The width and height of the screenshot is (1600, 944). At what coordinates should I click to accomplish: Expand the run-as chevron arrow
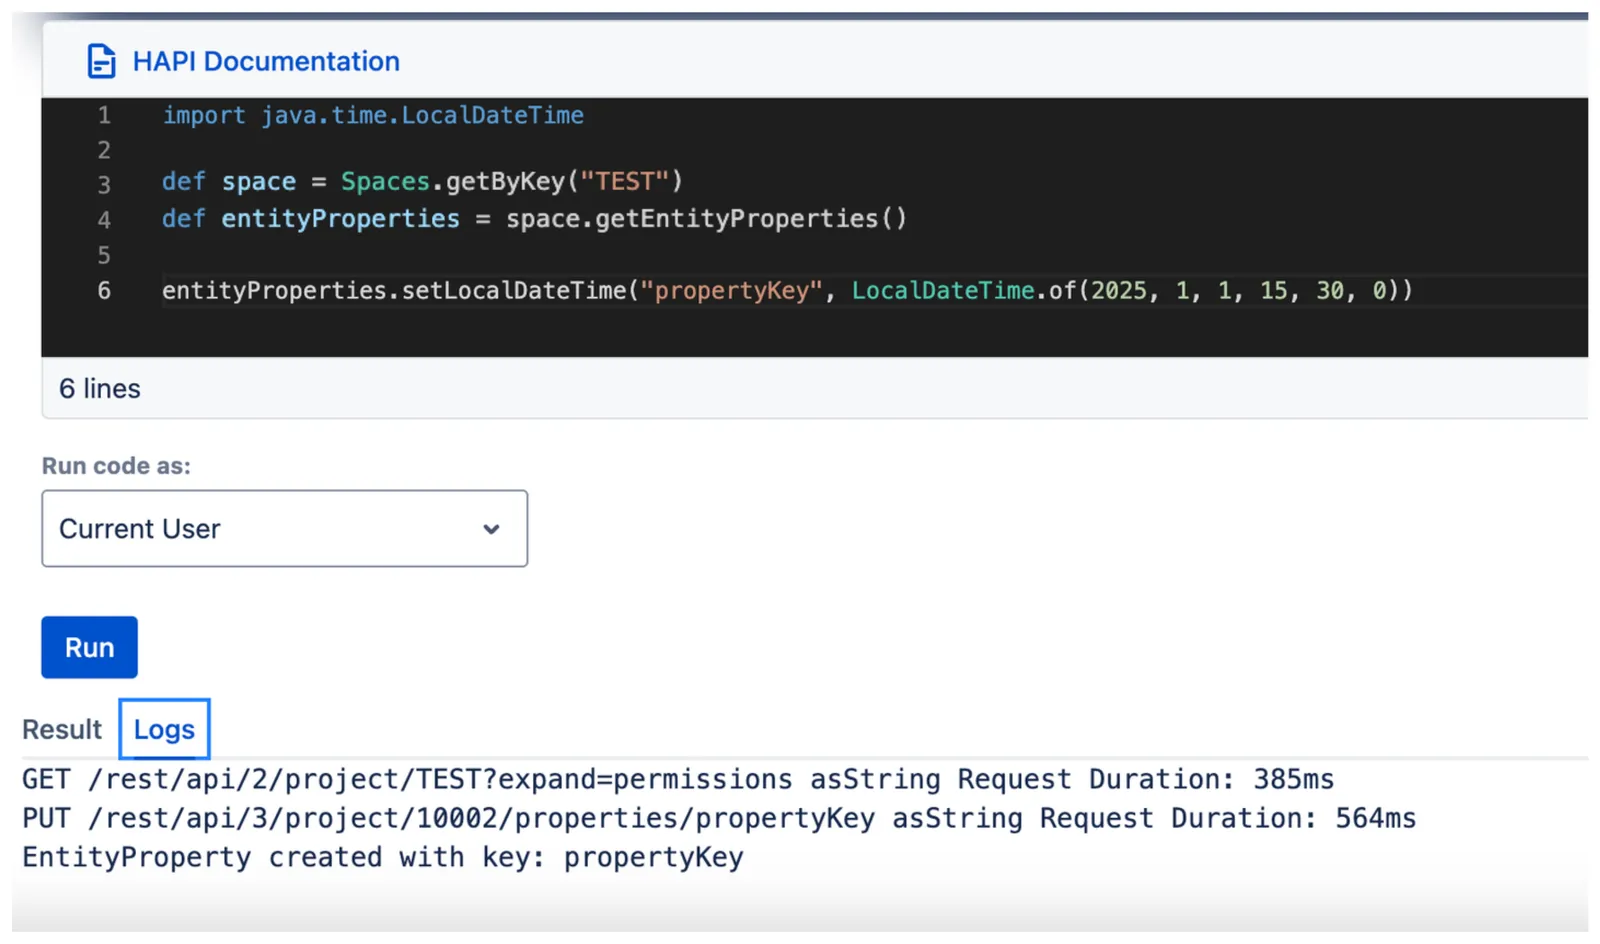coord(491,529)
